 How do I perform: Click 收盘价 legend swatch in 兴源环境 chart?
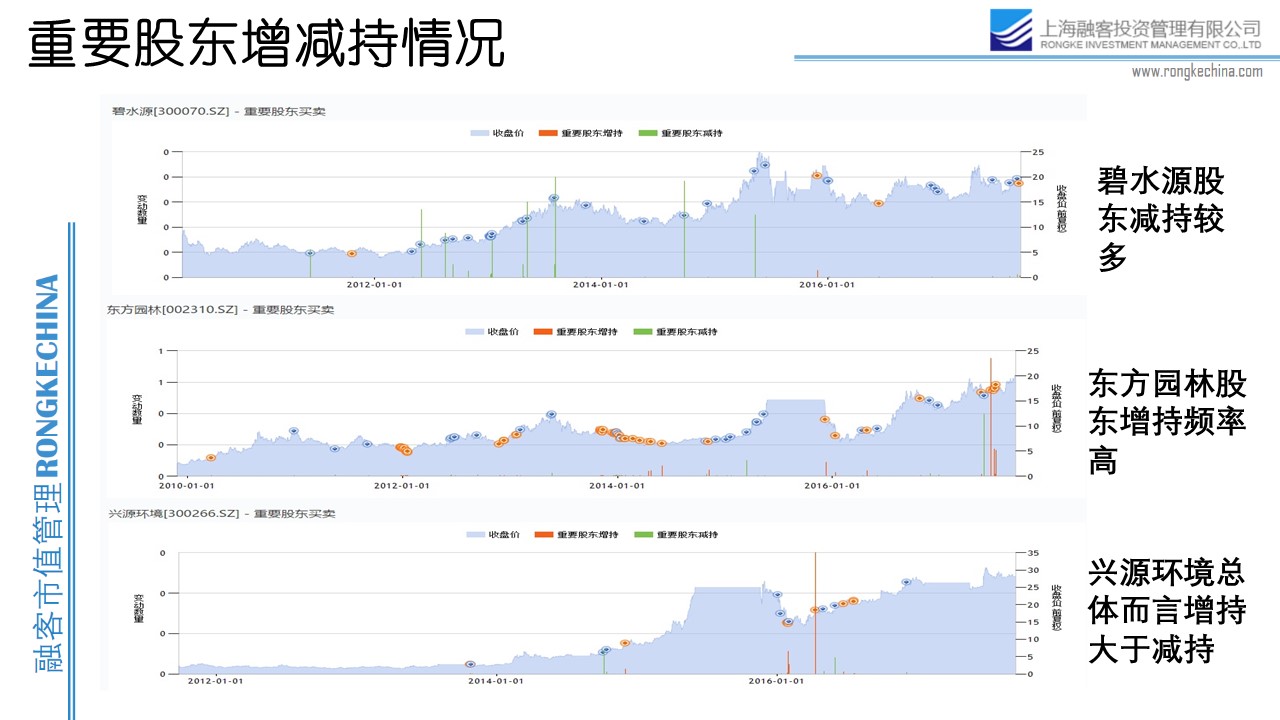click(x=475, y=535)
